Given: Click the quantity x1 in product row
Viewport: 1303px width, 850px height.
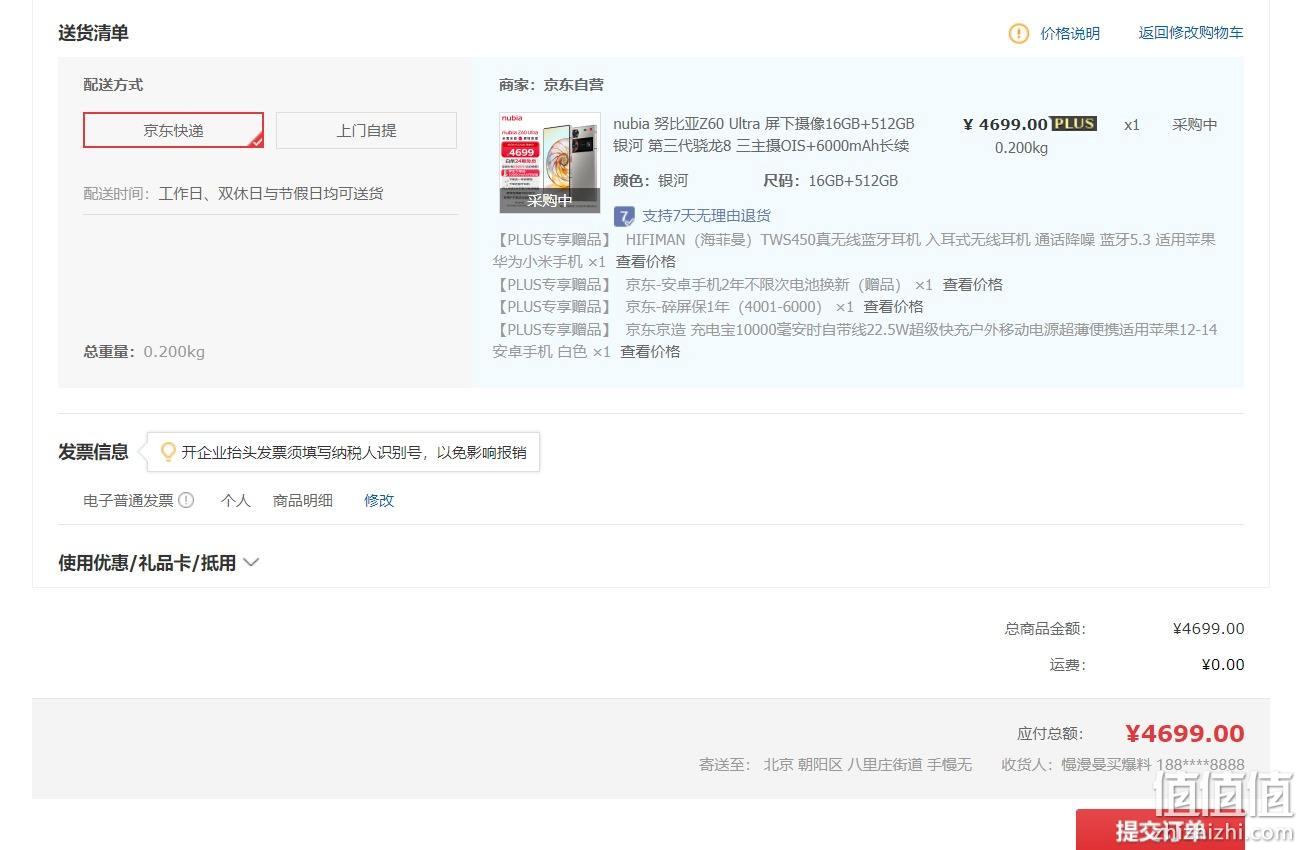Looking at the screenshot, I should (x=1131, y=125).
